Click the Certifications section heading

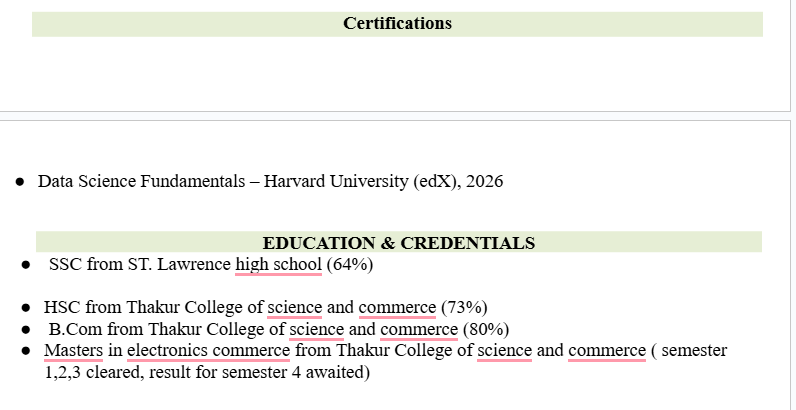(397, 23)
